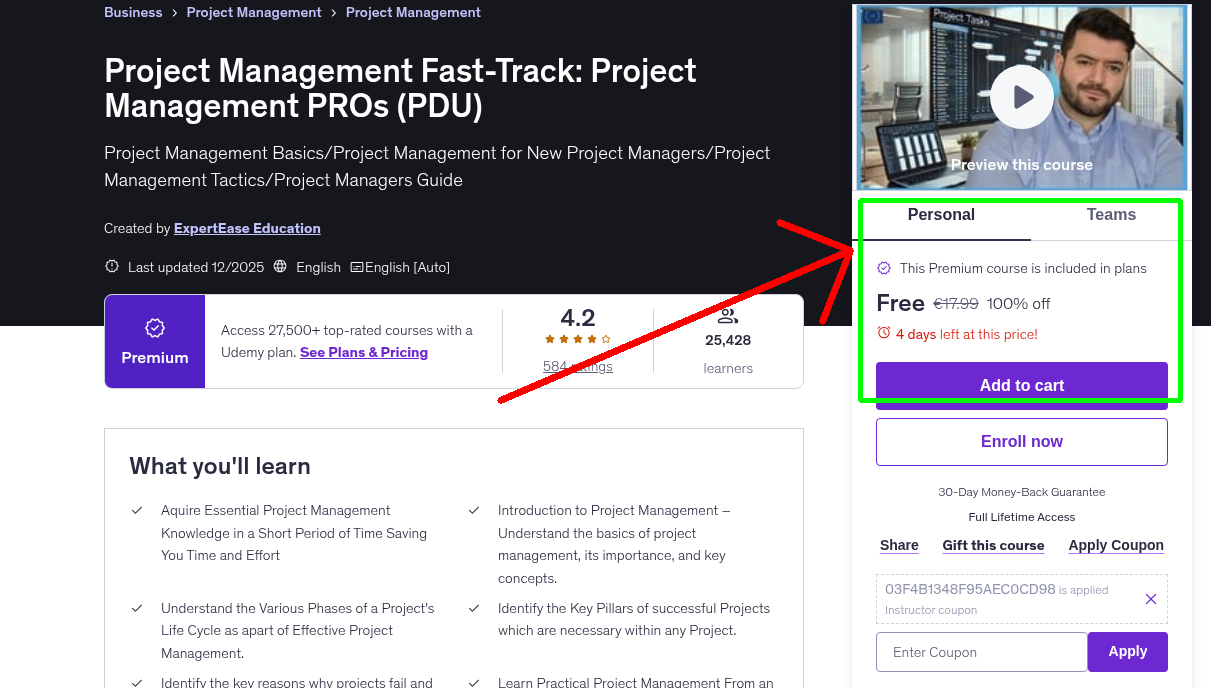This screenshot has width=1211, height=688.
Task: Click the checkmark icon near 'Premium course is included'
Action: tap(884, 268)
